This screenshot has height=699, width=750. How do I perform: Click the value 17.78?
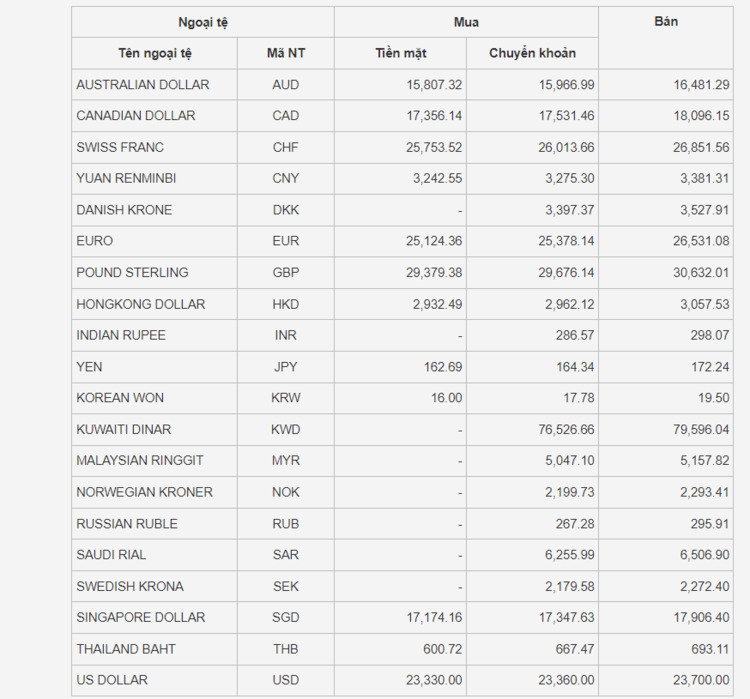click(x=579, y=398)
